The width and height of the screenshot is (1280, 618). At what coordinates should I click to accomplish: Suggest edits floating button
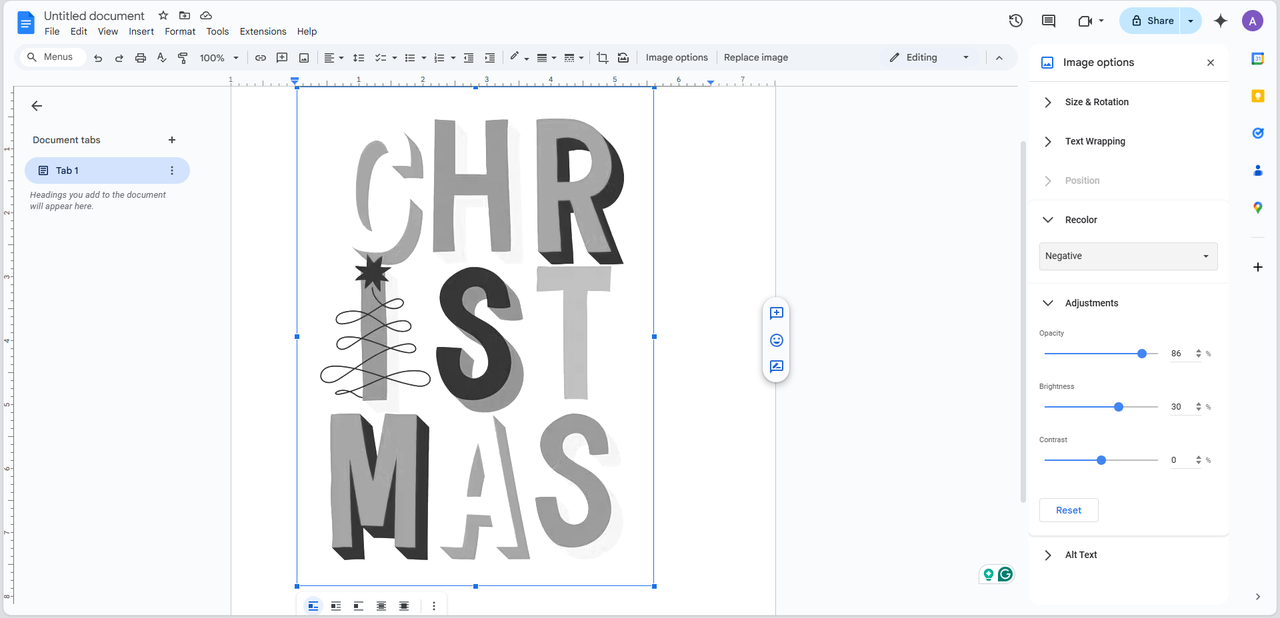click(776, 367)
